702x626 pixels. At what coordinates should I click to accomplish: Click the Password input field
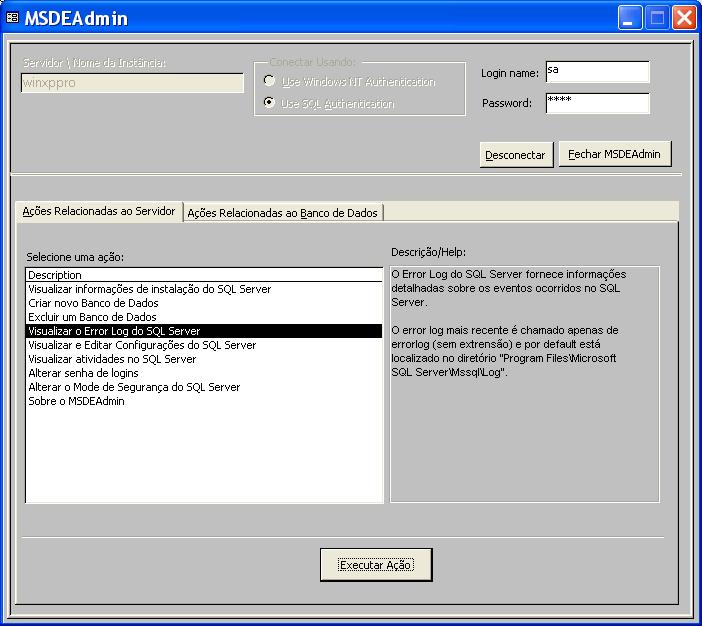(597, 103)
